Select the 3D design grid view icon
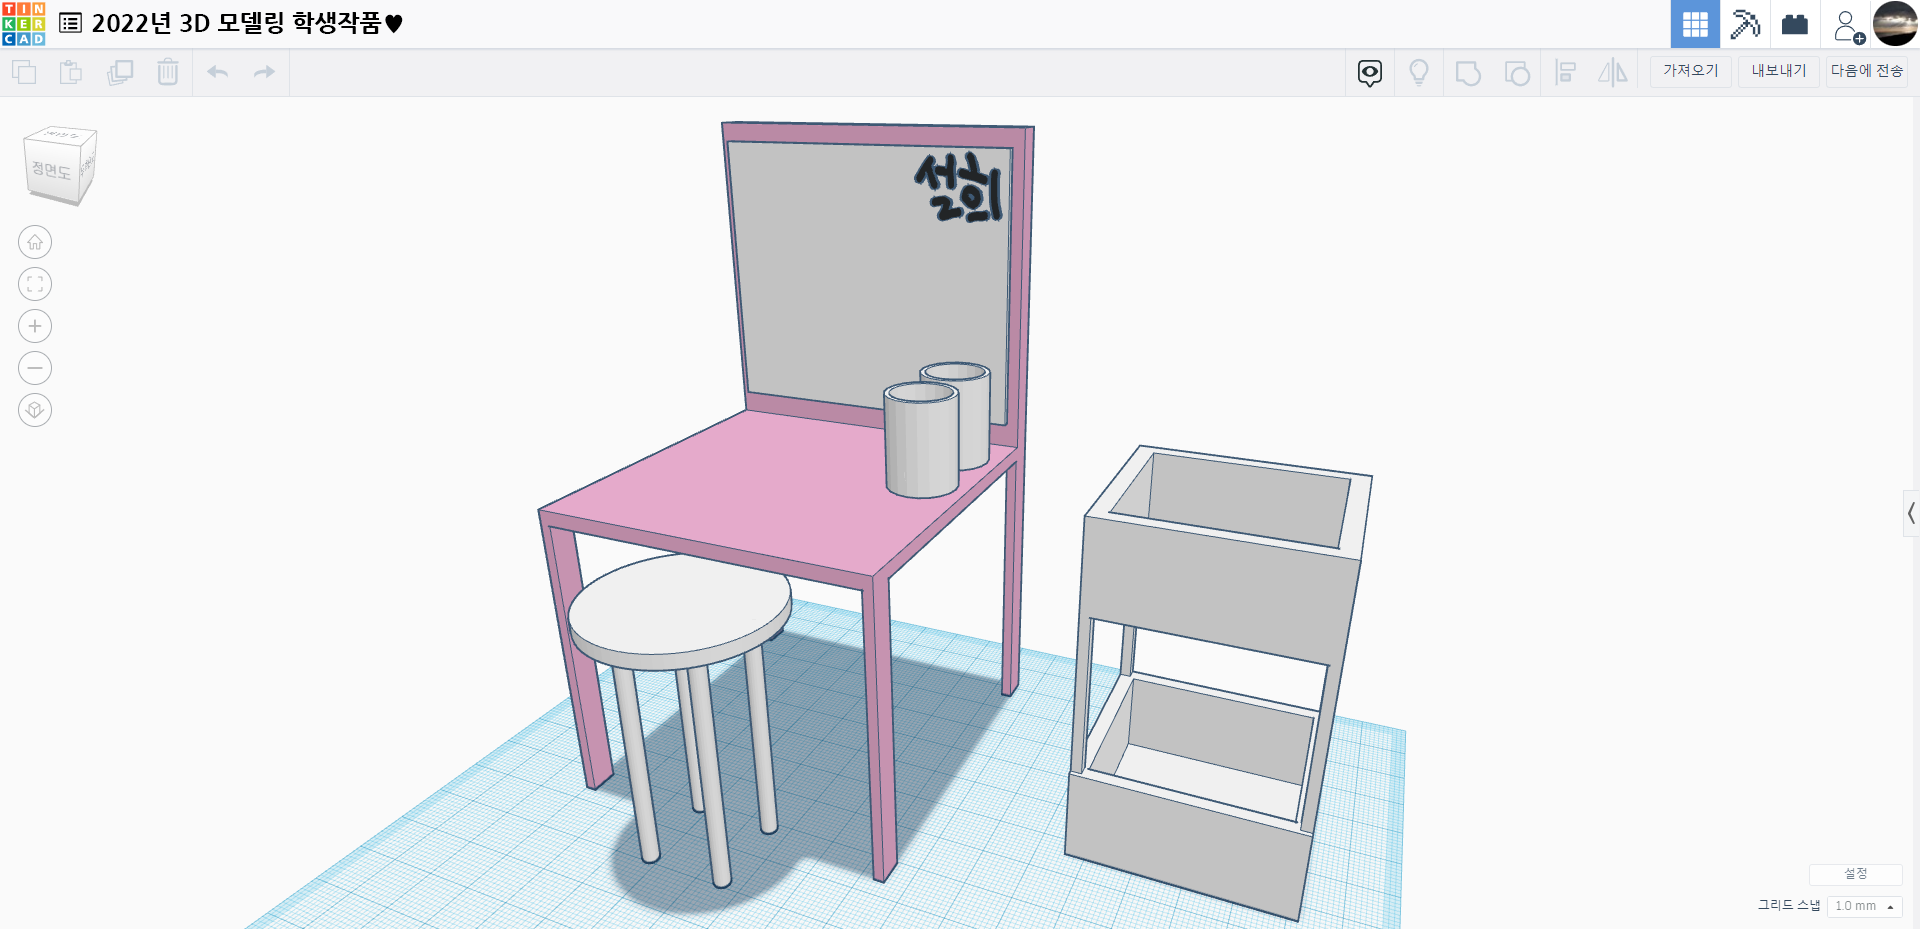This screenshot has width=1920, height=929. (x=1695, y=24)
